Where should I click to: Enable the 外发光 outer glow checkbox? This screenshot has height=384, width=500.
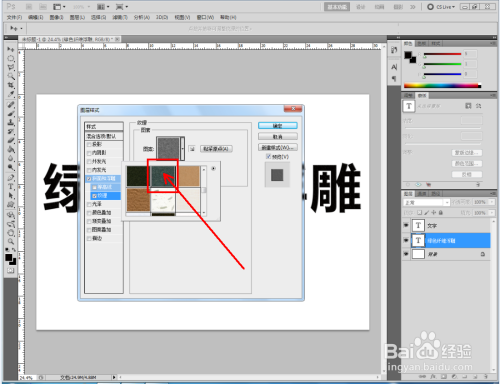89,162
